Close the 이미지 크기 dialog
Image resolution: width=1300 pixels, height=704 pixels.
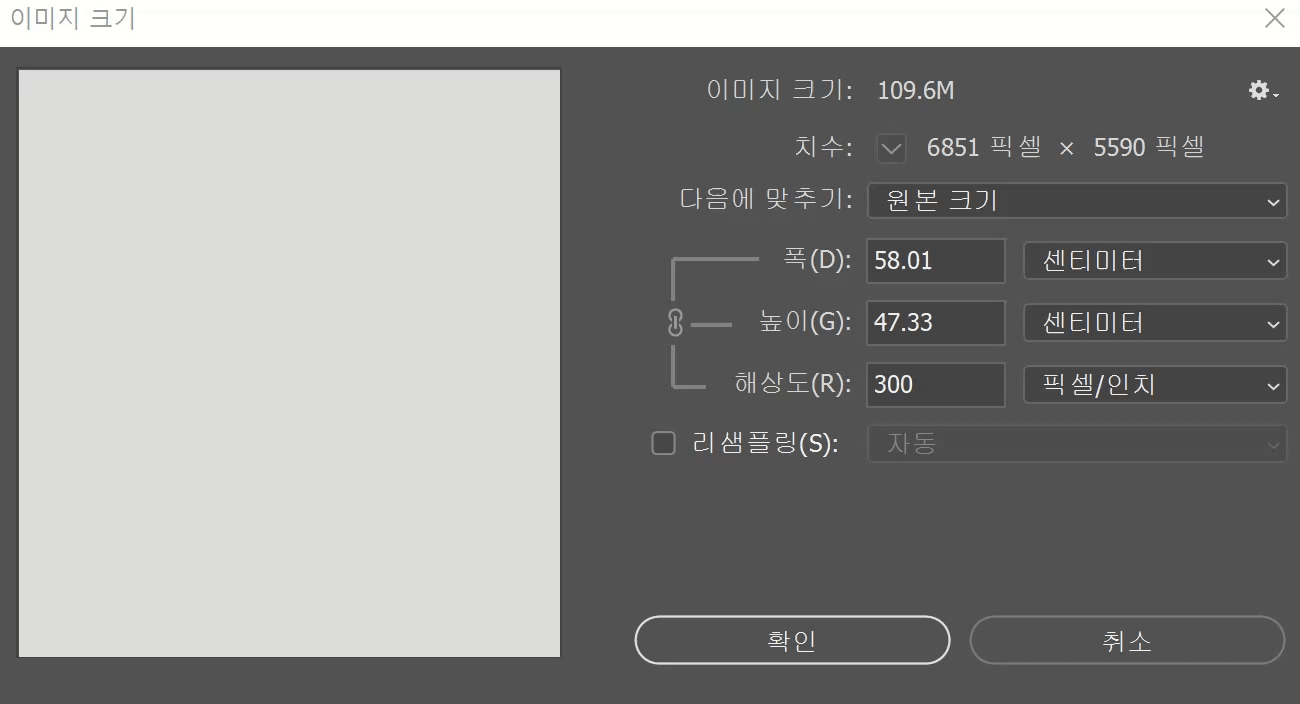tap(1274, 18)
